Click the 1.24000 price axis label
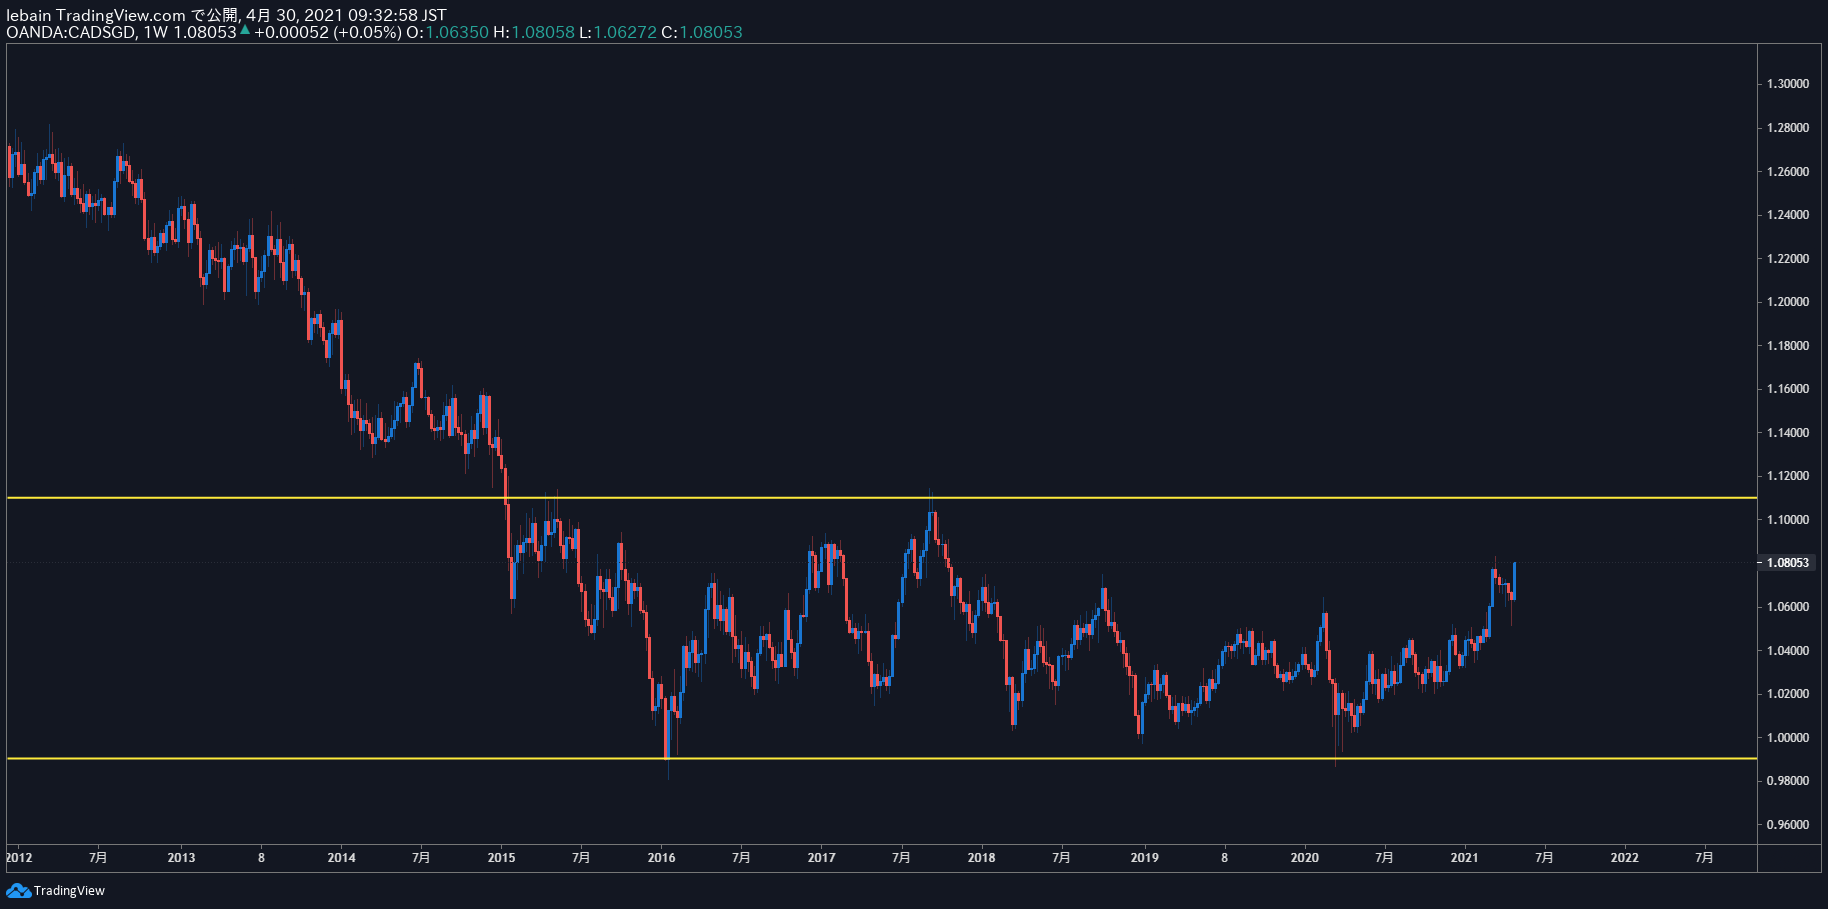This screenshot has height=909, width=1828. [1788, 215]
